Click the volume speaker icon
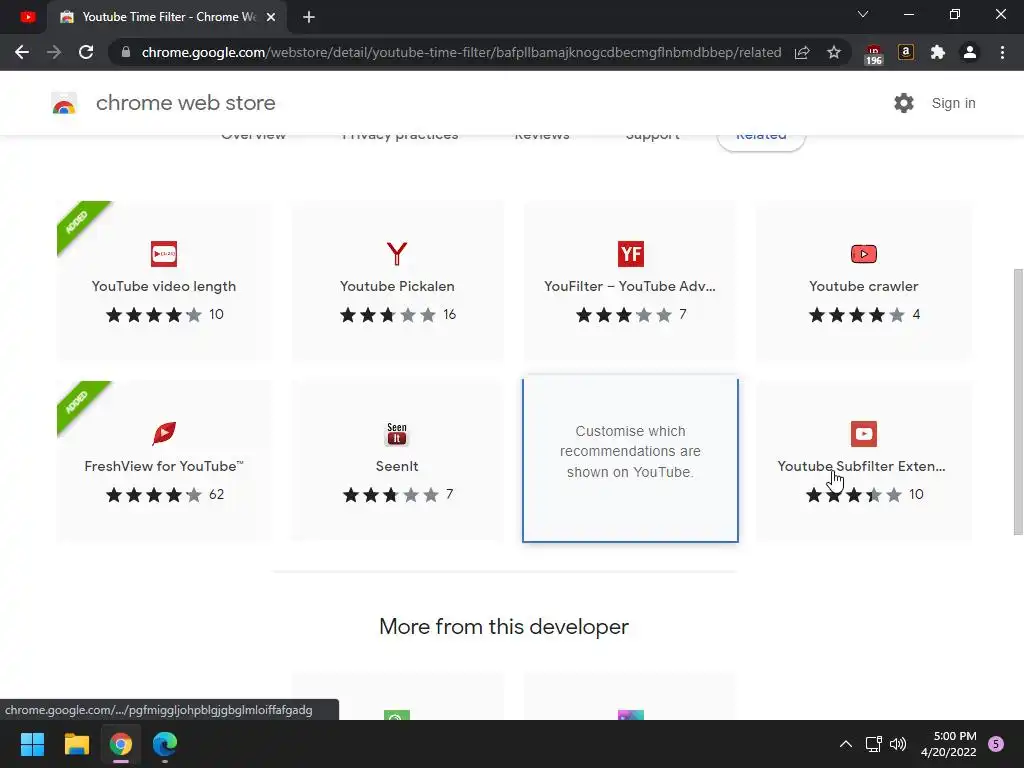The height and width of the screenshot is (768, 1024). pyautogui.click(x=898, y=744)
